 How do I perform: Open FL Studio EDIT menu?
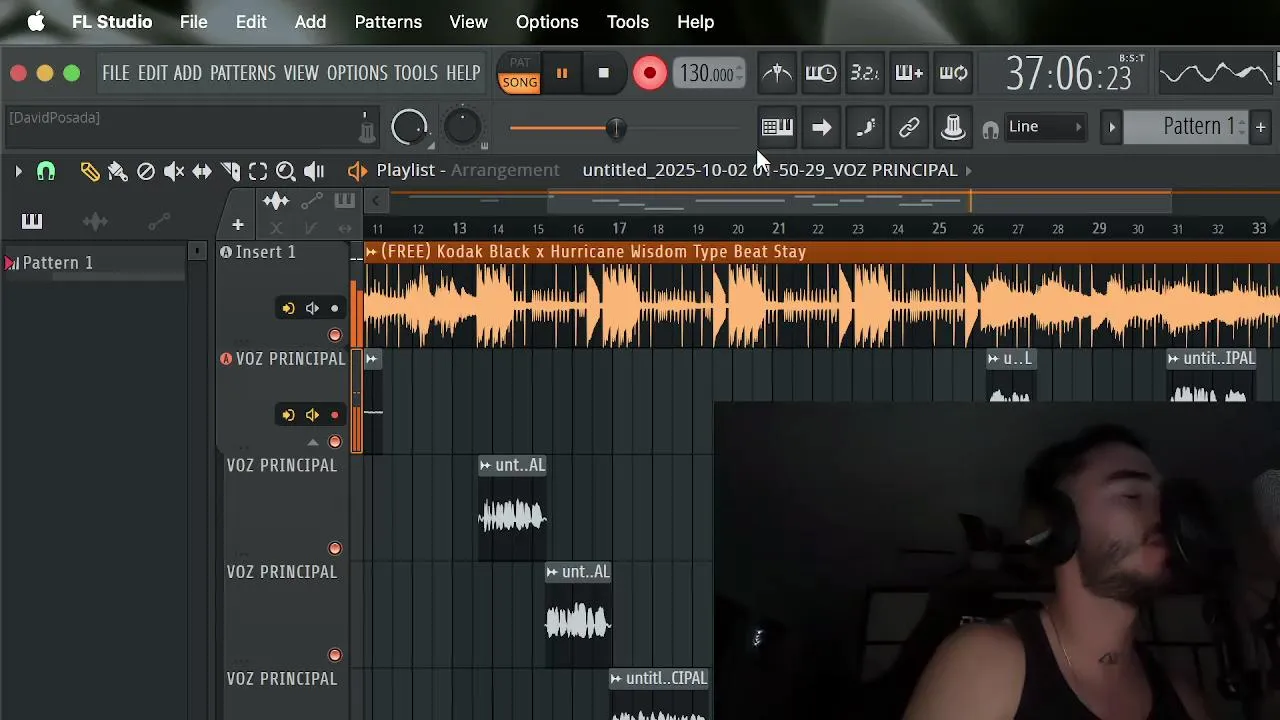(153, 73)
